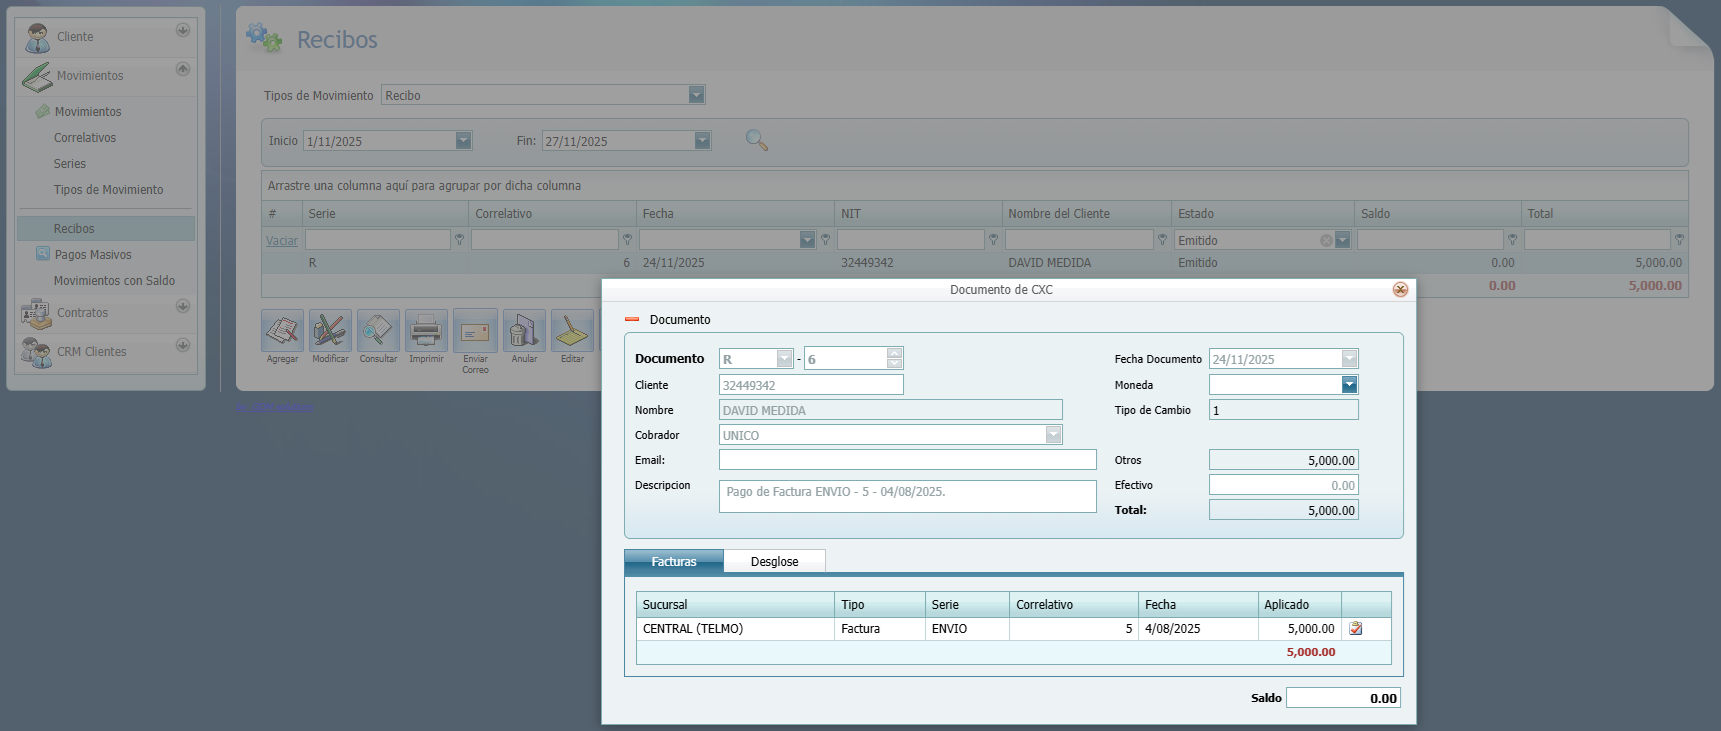Click the Editar toolbar icon

pyautogui.click(x=572, y=330)
